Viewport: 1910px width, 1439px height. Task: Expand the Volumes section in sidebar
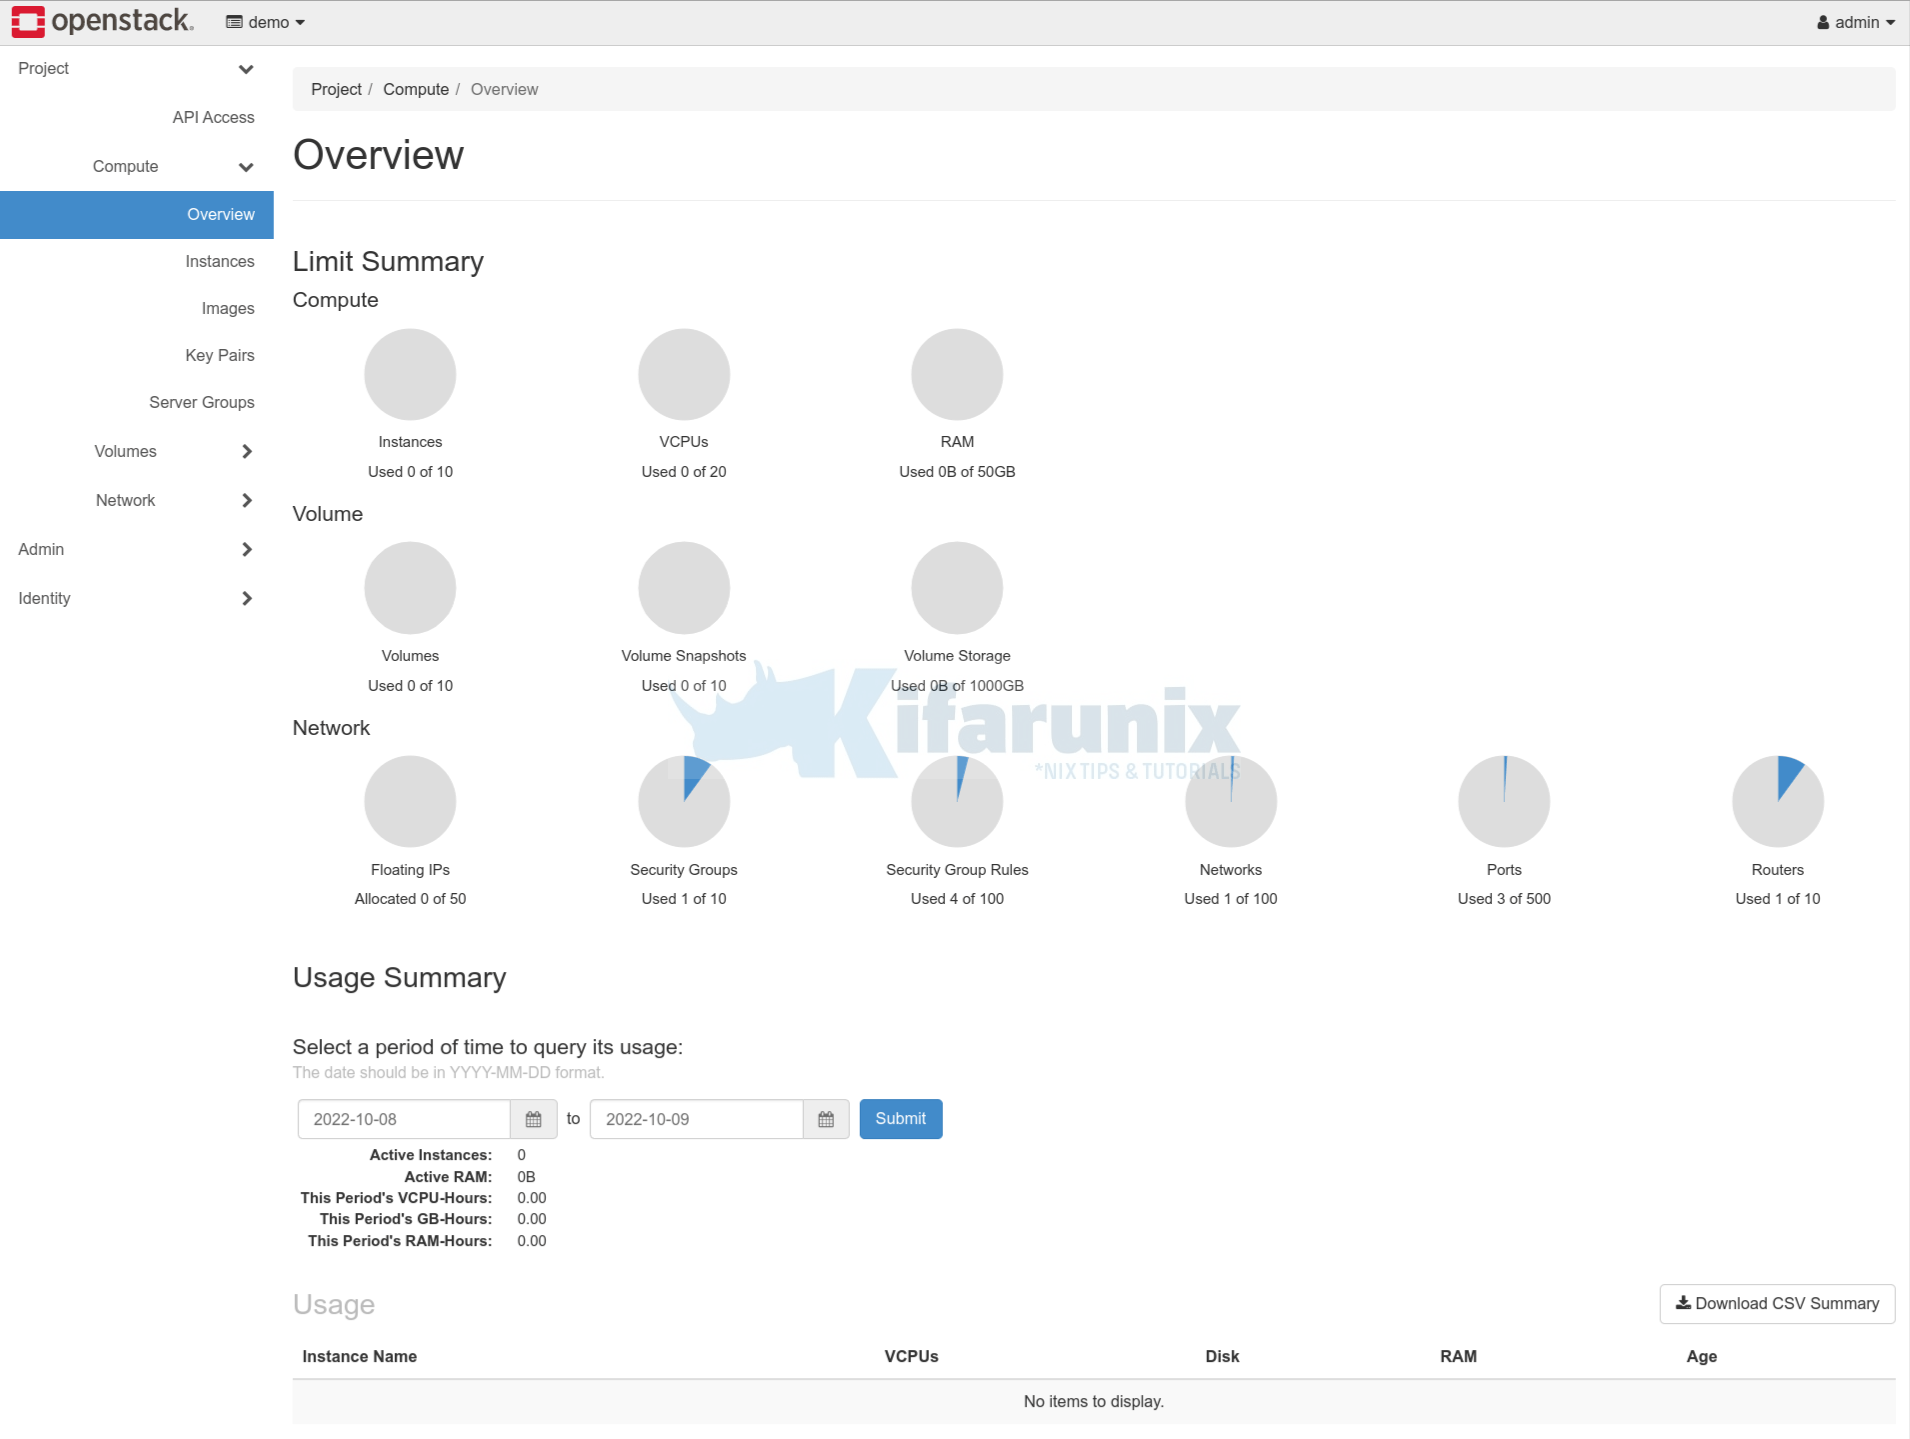point(246,451)
